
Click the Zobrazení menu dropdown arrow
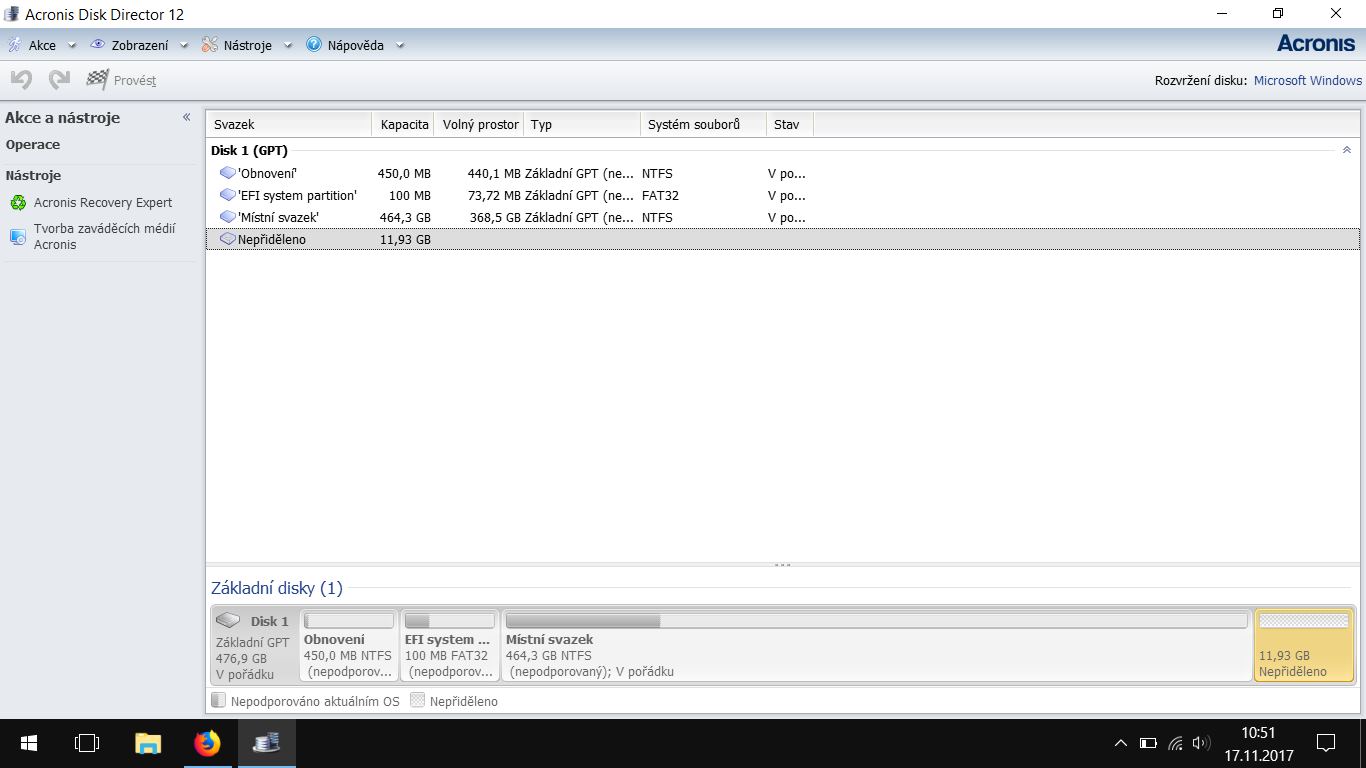(x=184, y=46)
